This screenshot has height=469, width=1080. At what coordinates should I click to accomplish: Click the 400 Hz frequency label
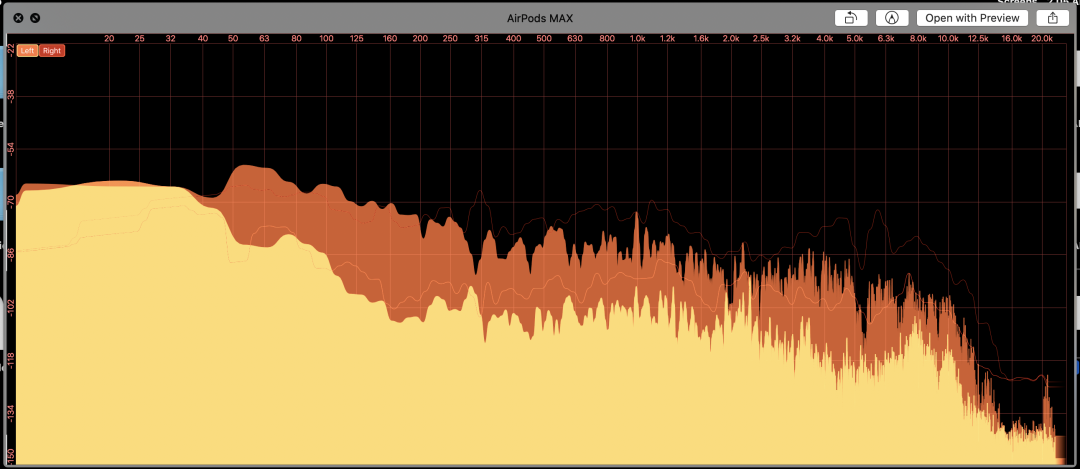513,39
